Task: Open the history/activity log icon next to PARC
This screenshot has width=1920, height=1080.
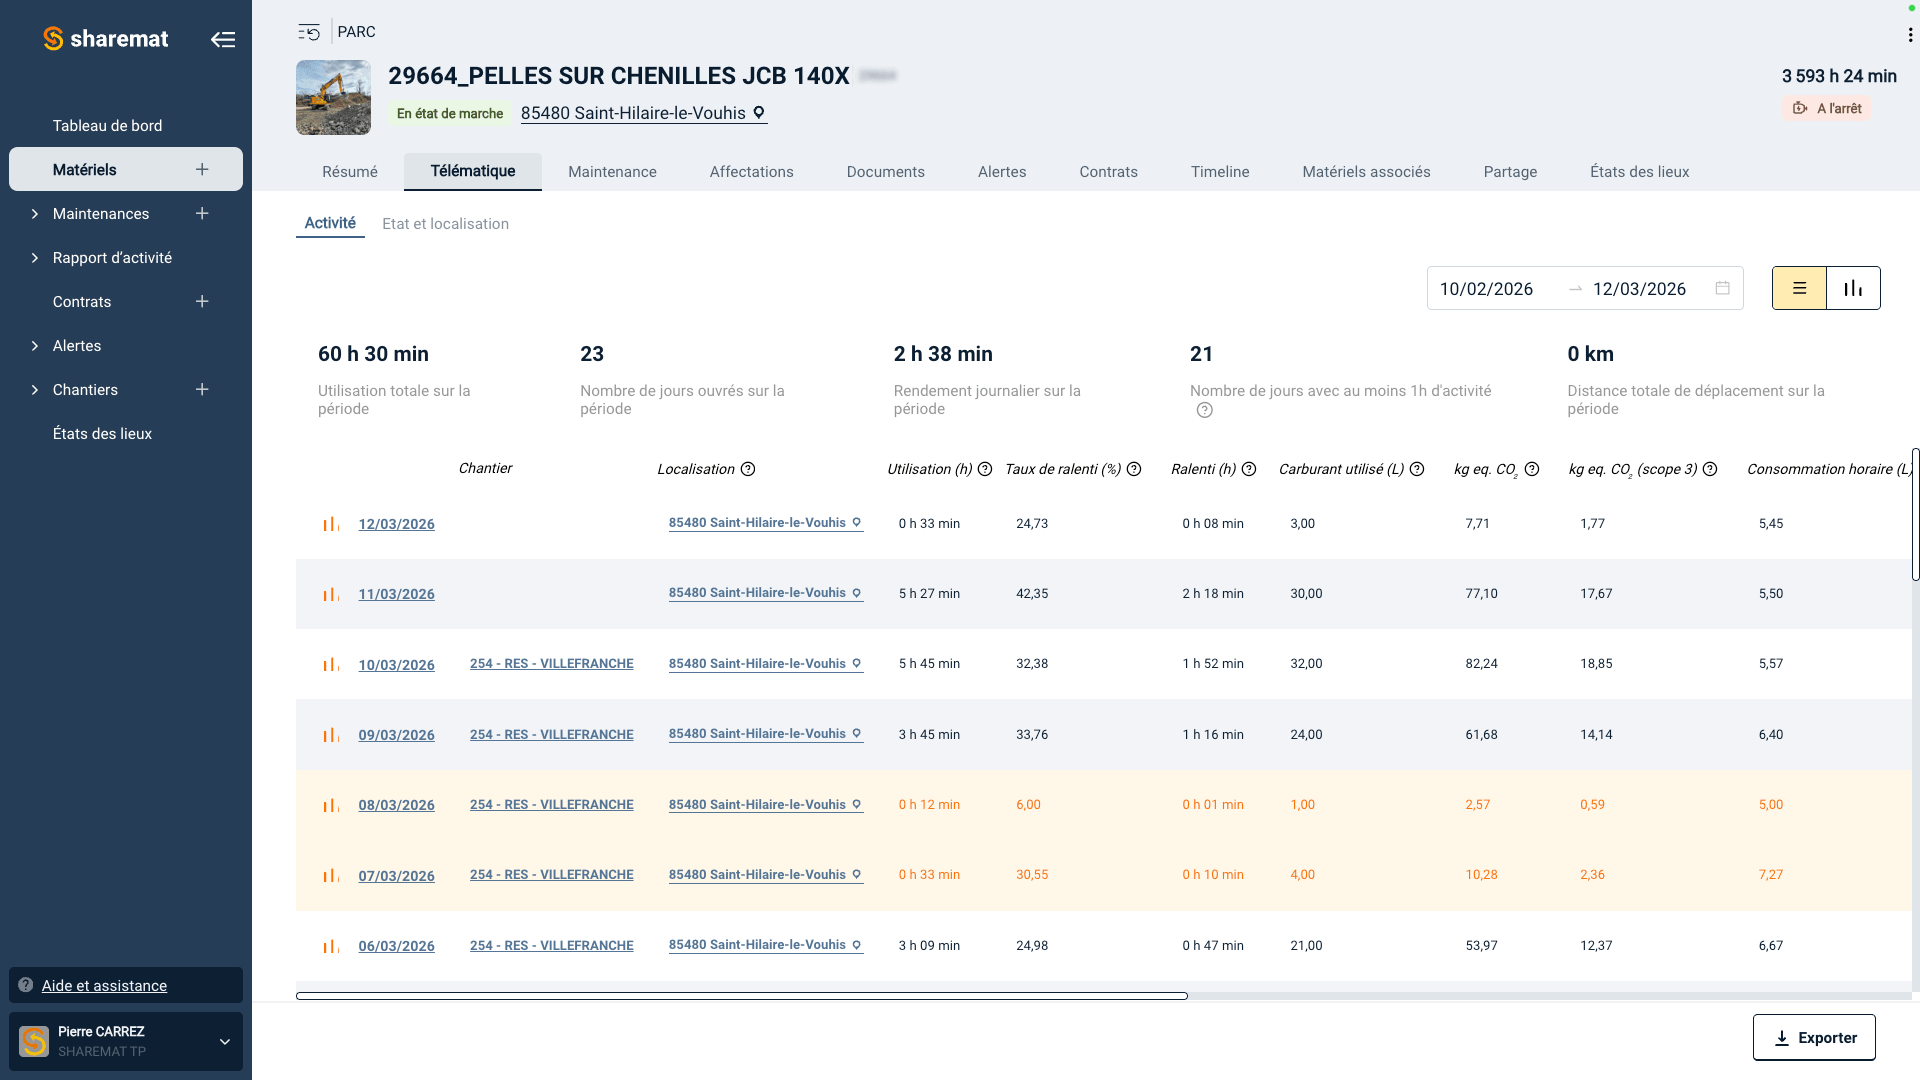Action: tap(308, 31)
